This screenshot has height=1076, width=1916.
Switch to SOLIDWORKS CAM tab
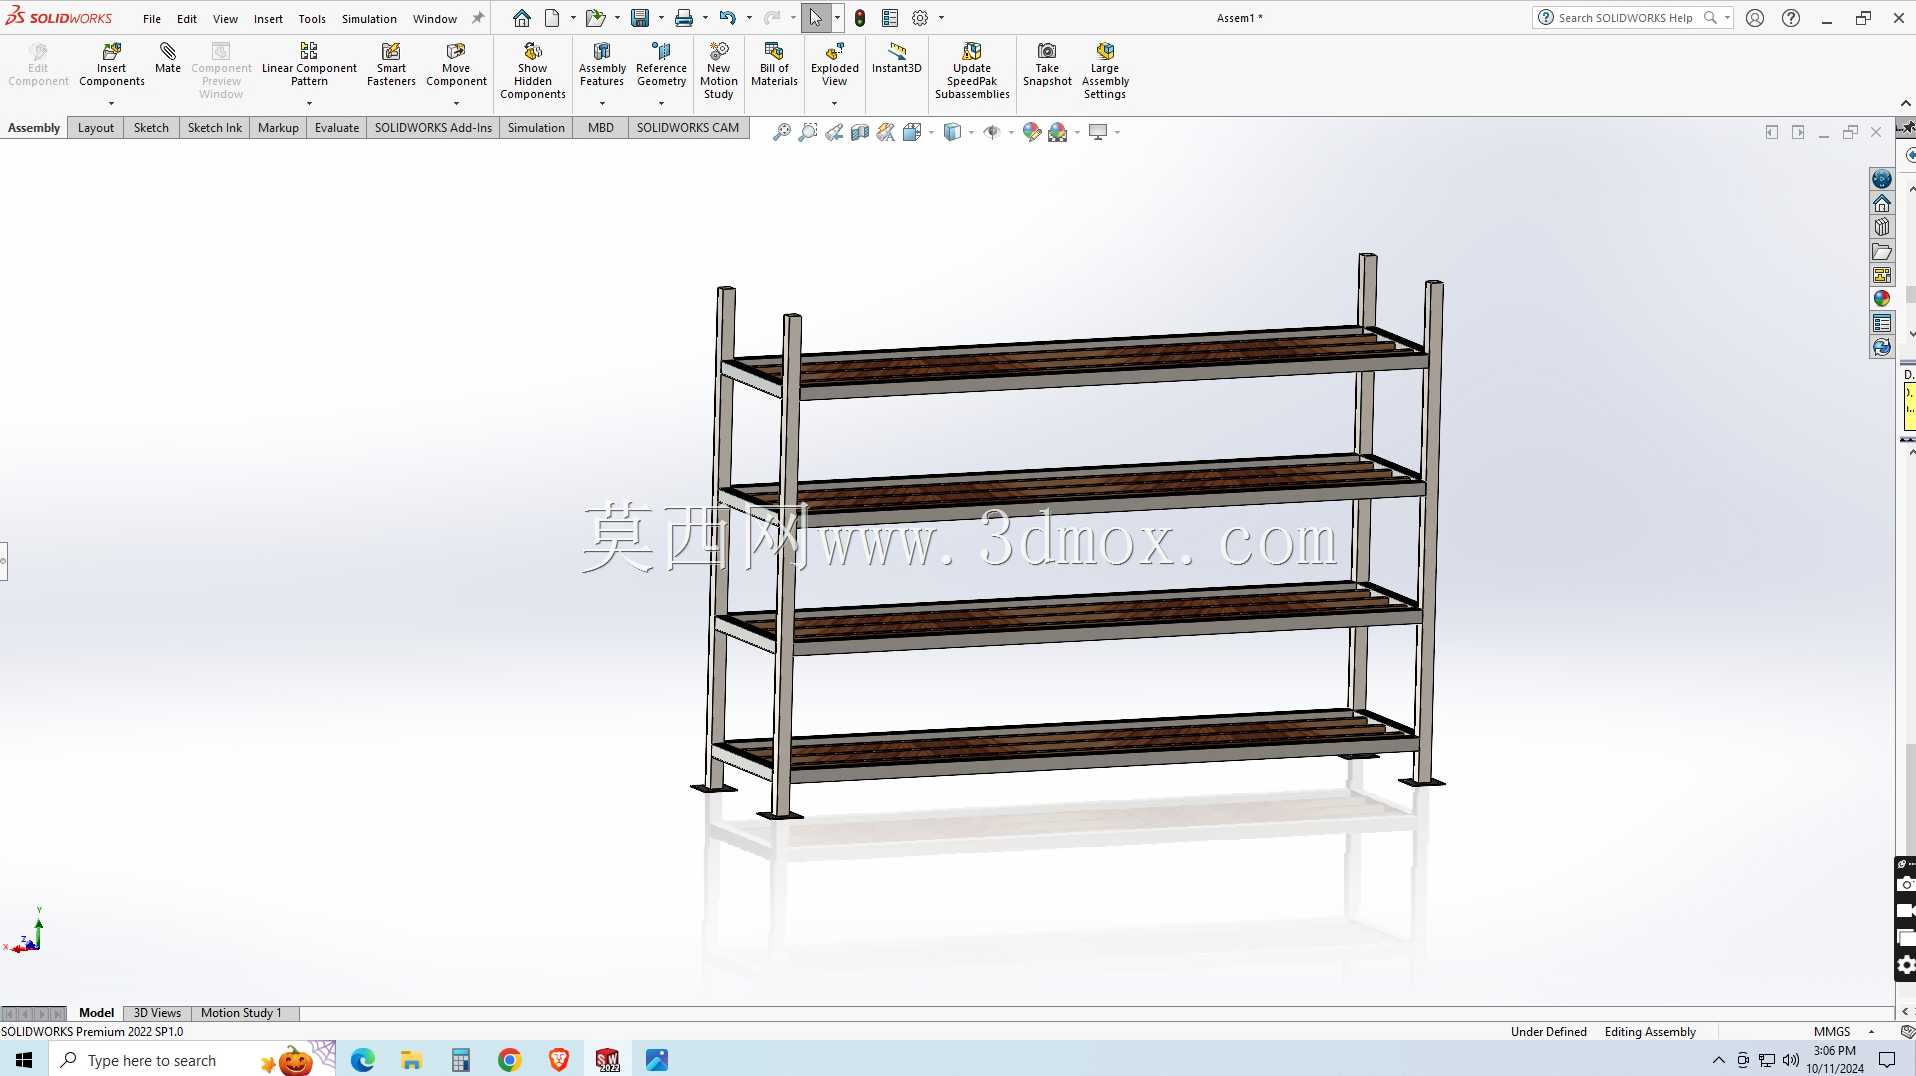[688, 128]
